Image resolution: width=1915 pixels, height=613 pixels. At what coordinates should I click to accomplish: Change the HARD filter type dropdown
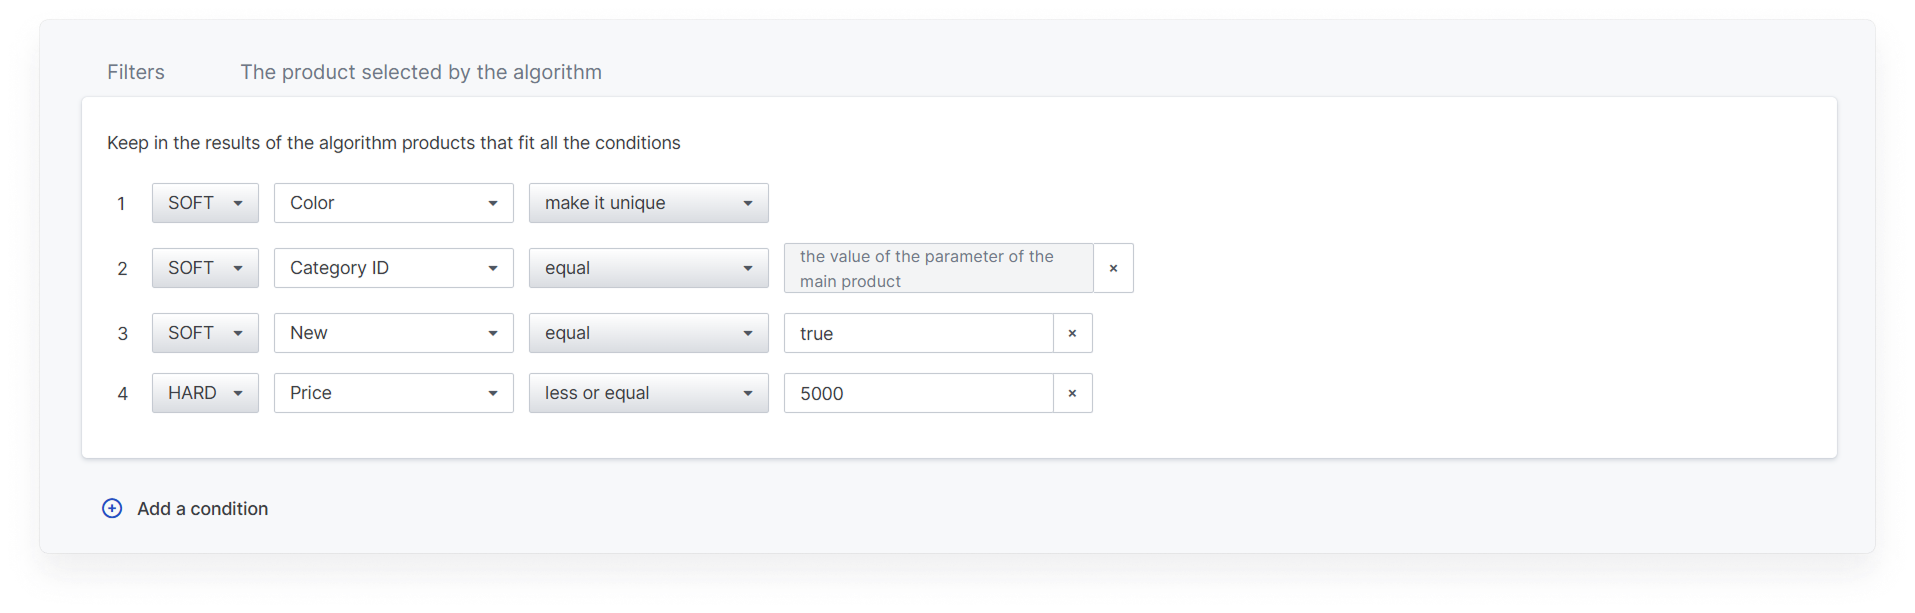(x=205, y=393)
